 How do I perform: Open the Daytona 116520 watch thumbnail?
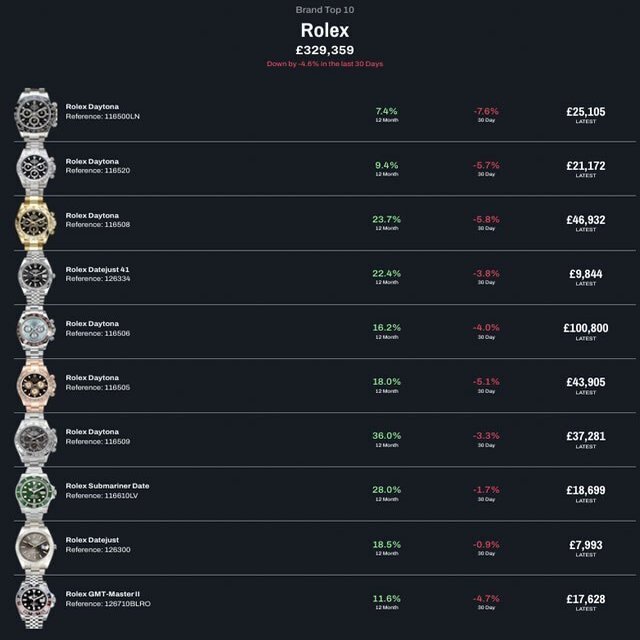tap(35, 167)
